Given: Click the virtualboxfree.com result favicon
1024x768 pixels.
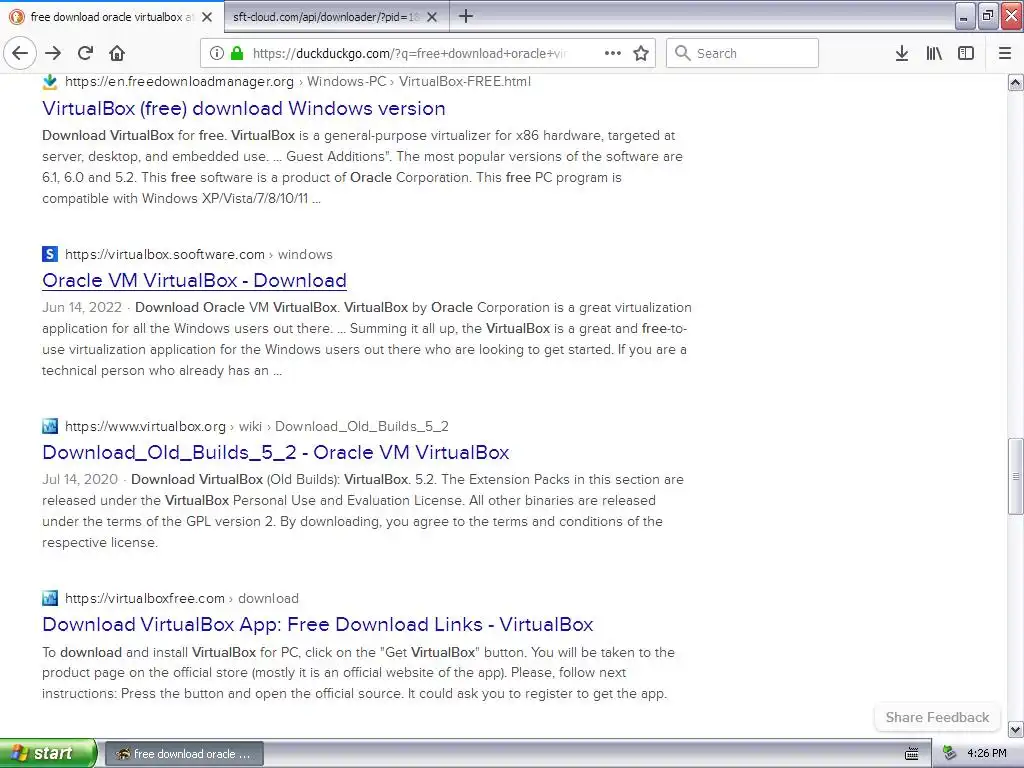Looking at the screenshot, I should click(x=50, y=598).
